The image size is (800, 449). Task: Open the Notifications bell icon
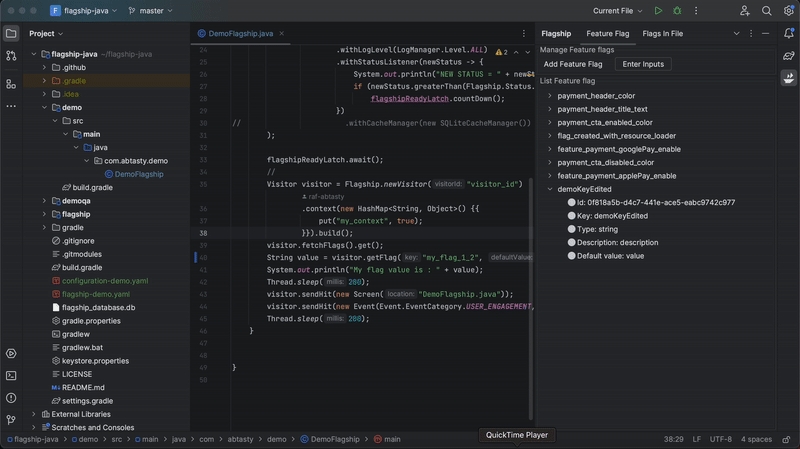pos(789,33)
